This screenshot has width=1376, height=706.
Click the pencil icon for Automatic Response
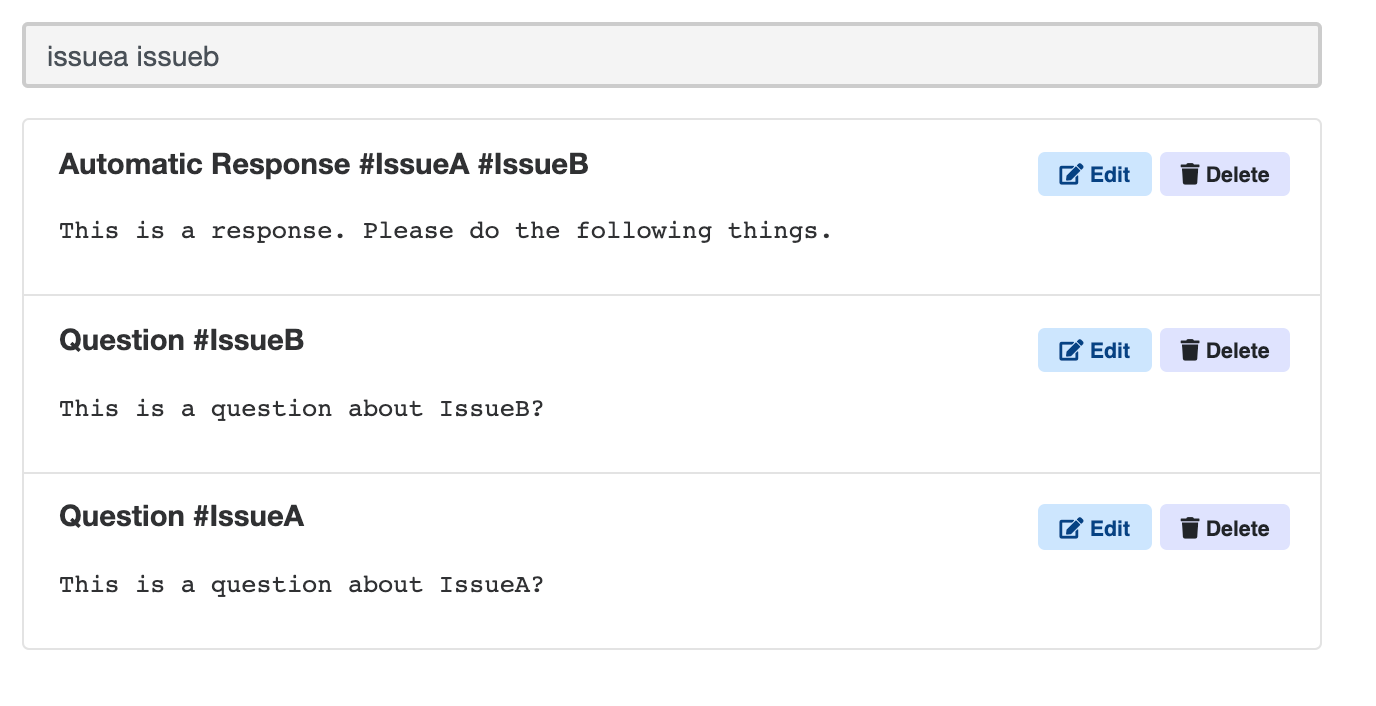click(1071, 175)
